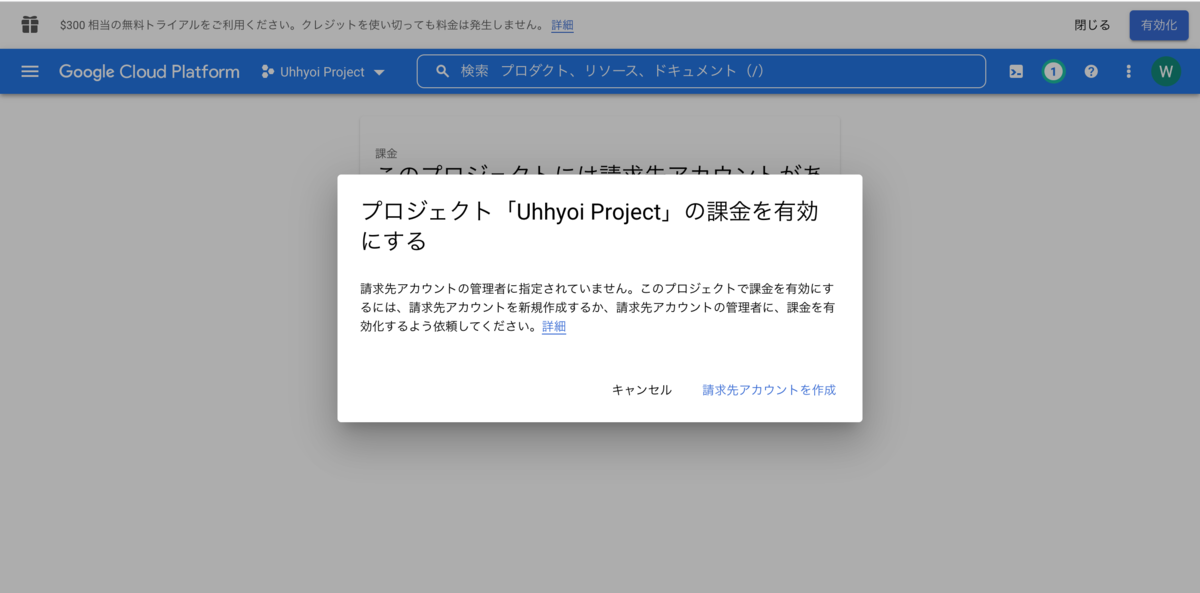
Task: Click the search magnifier icon
Action: click(443, 72)
